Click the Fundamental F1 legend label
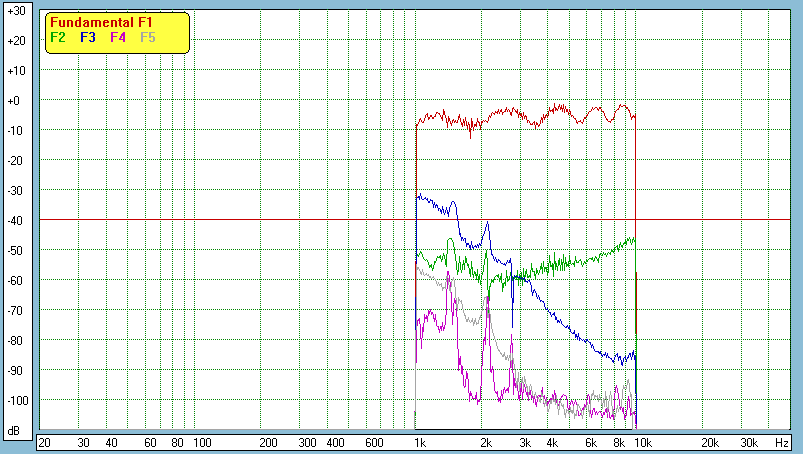The image size is (803, 454). [x=100, y=22]
